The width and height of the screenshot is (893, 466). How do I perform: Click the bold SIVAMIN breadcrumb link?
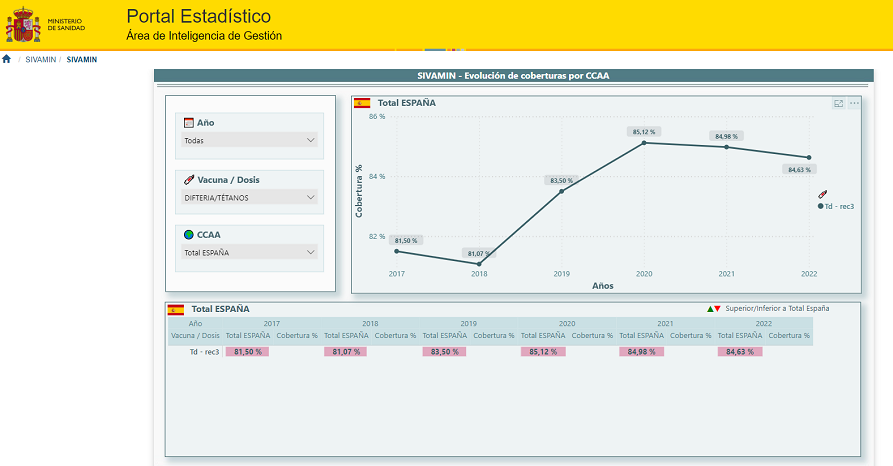pyautogui.click(x=82, y=60)
